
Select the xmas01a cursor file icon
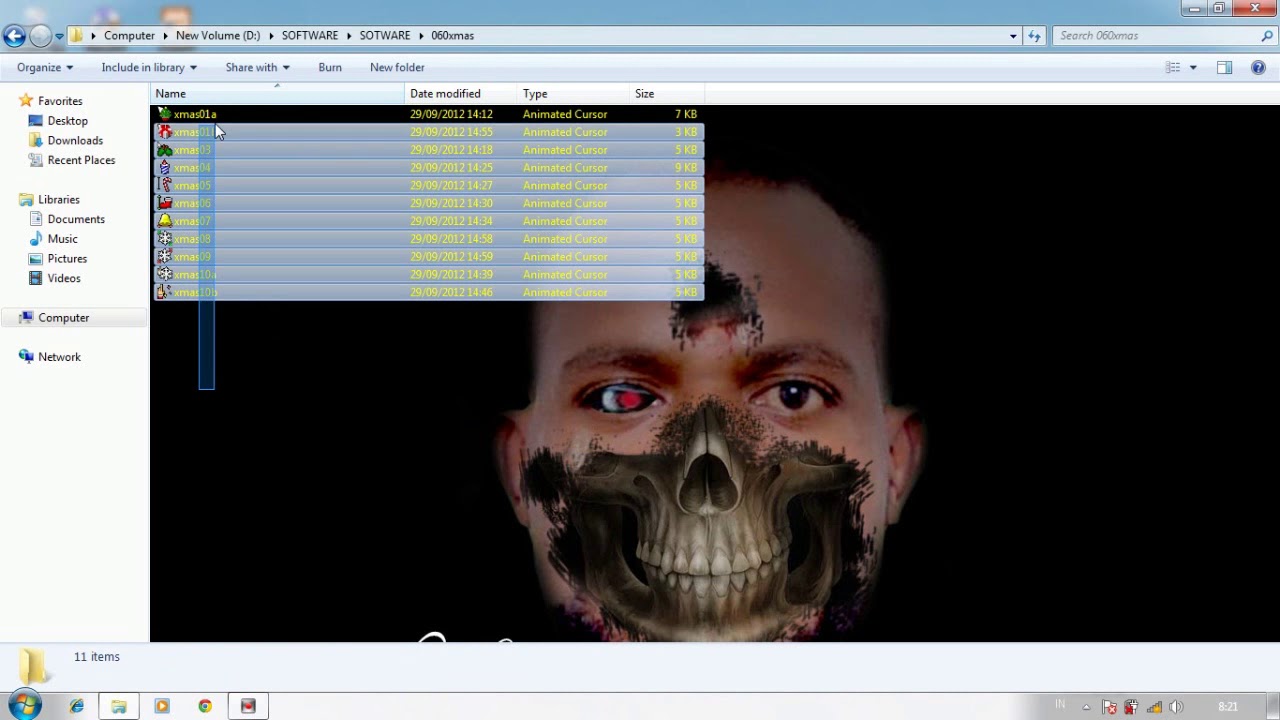(165, 114)
